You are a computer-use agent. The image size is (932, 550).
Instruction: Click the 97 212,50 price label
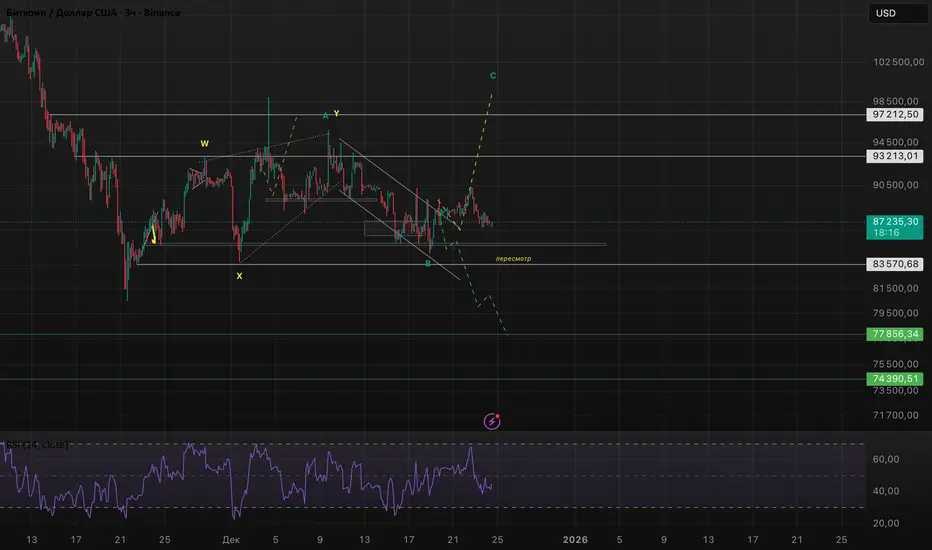click(895, 114)
